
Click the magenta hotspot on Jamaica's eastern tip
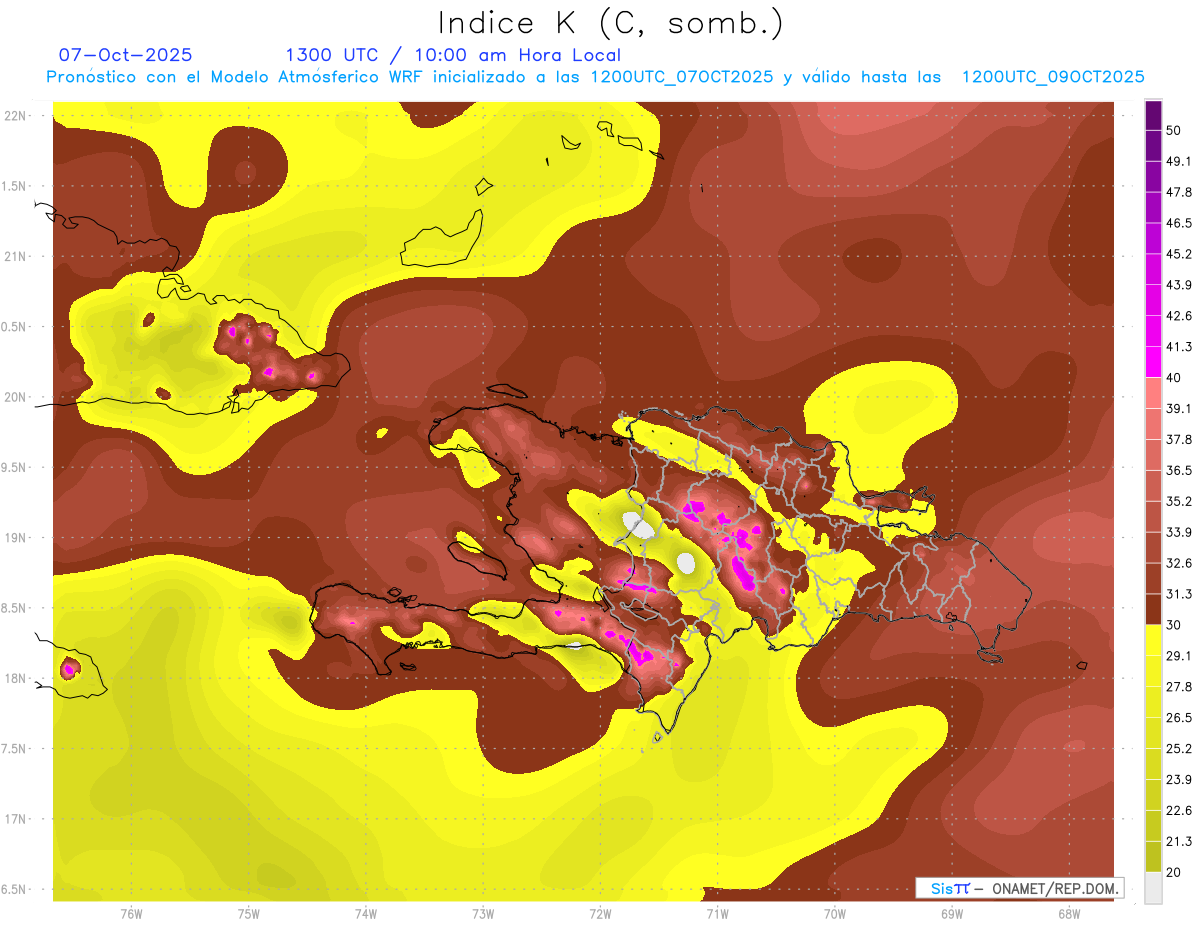pos(70,668)
